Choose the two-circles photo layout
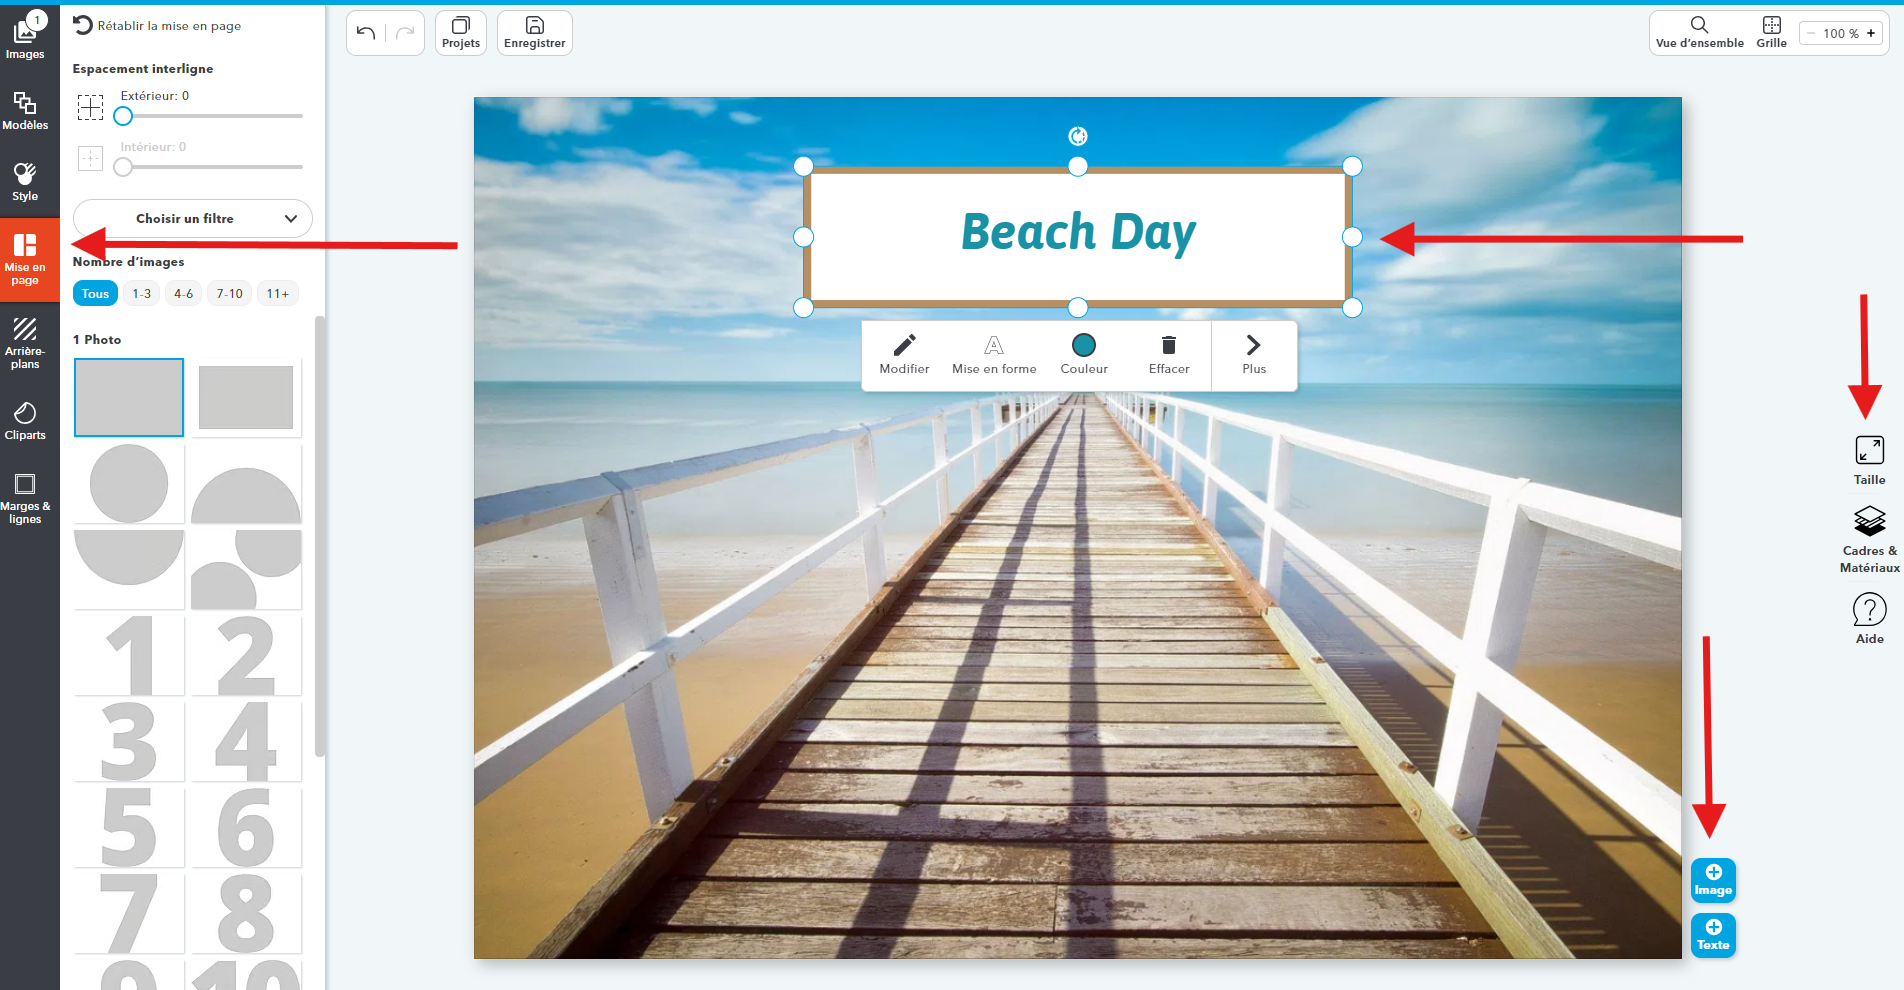 pos(246,569)
